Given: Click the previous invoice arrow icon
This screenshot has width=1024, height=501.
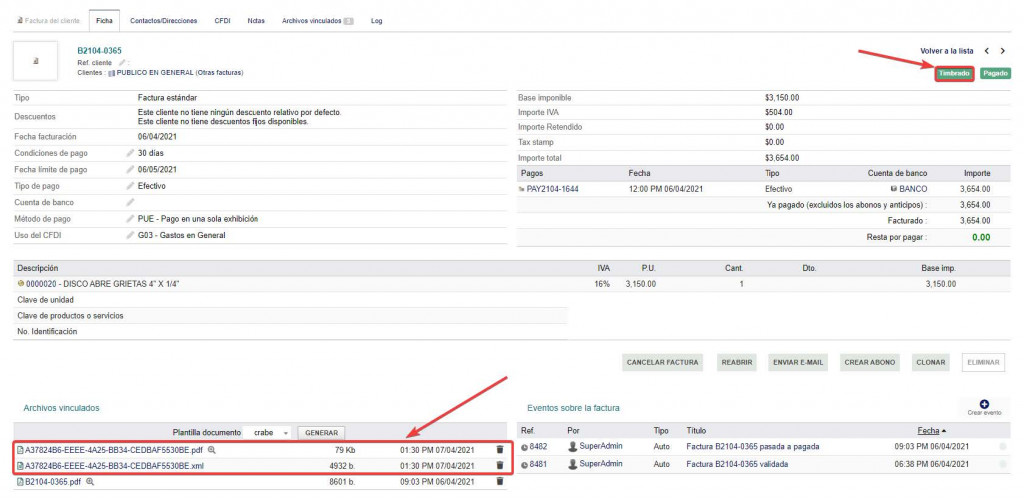Looking at the screenshot, I should click(986, 50).
